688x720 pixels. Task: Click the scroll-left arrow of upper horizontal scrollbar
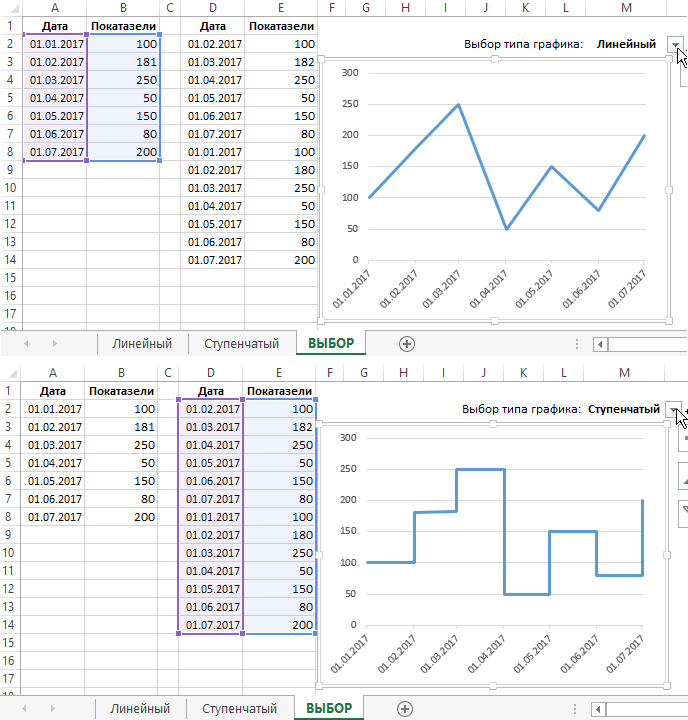pyautogui.click(x=600, y=344)
